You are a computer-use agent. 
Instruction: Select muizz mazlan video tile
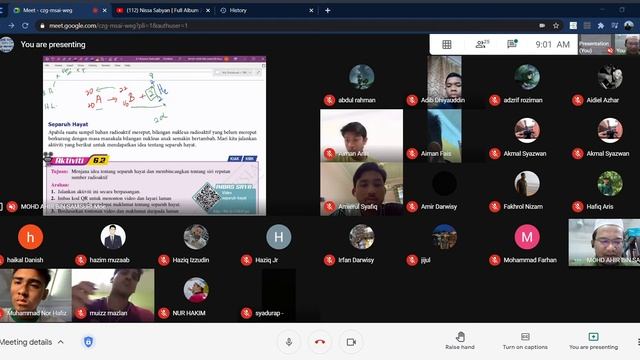click(113, 295)
